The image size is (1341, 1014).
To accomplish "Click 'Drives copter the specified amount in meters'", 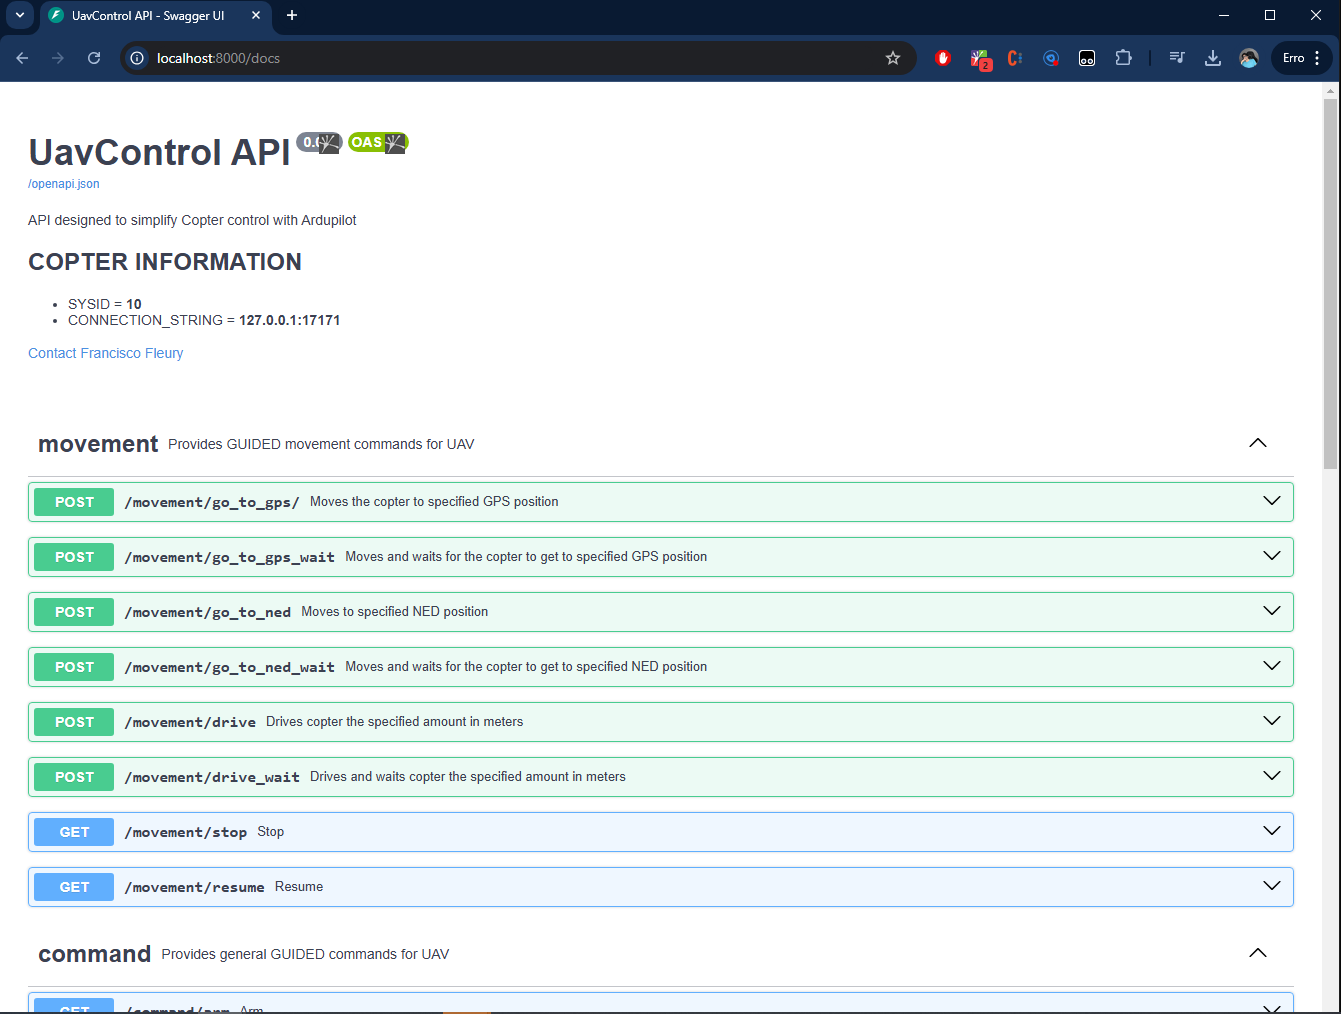I will 395,722.
